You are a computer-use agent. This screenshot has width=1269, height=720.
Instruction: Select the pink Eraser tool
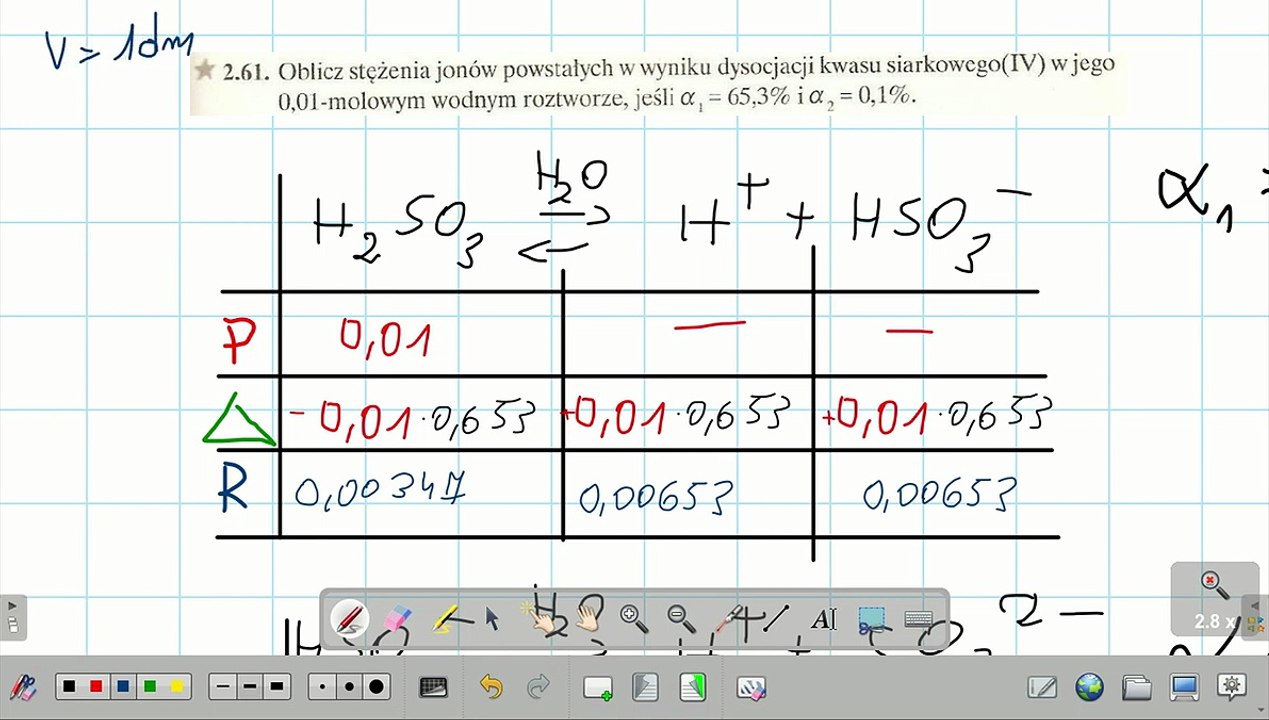pyautogui.click(x=398, y=619)
